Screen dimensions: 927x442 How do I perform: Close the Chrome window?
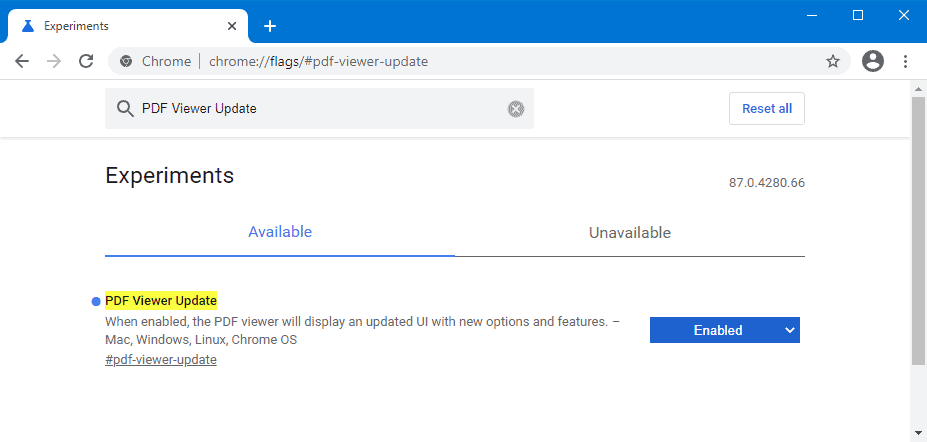coord(904,15)
